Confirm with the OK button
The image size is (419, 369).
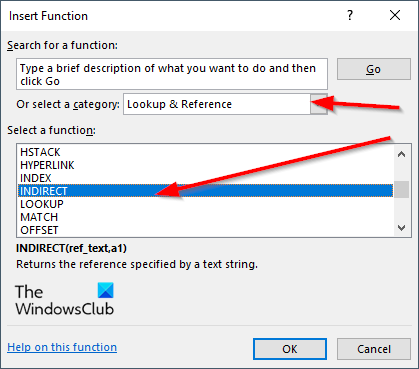290,349
